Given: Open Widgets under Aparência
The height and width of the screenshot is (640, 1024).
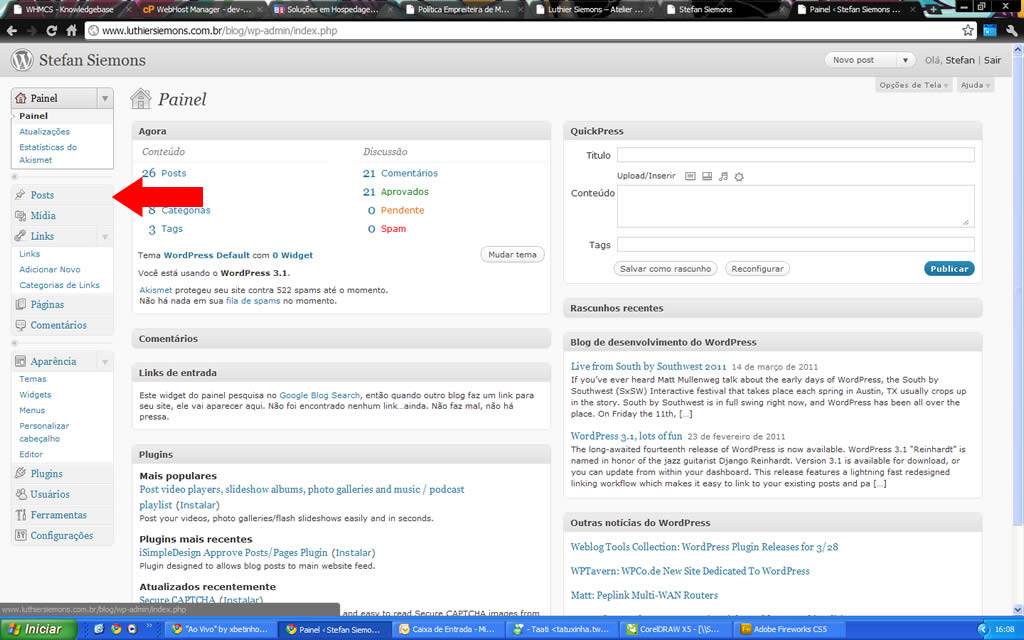Looking at the screenshot, I should pos(35,394).
